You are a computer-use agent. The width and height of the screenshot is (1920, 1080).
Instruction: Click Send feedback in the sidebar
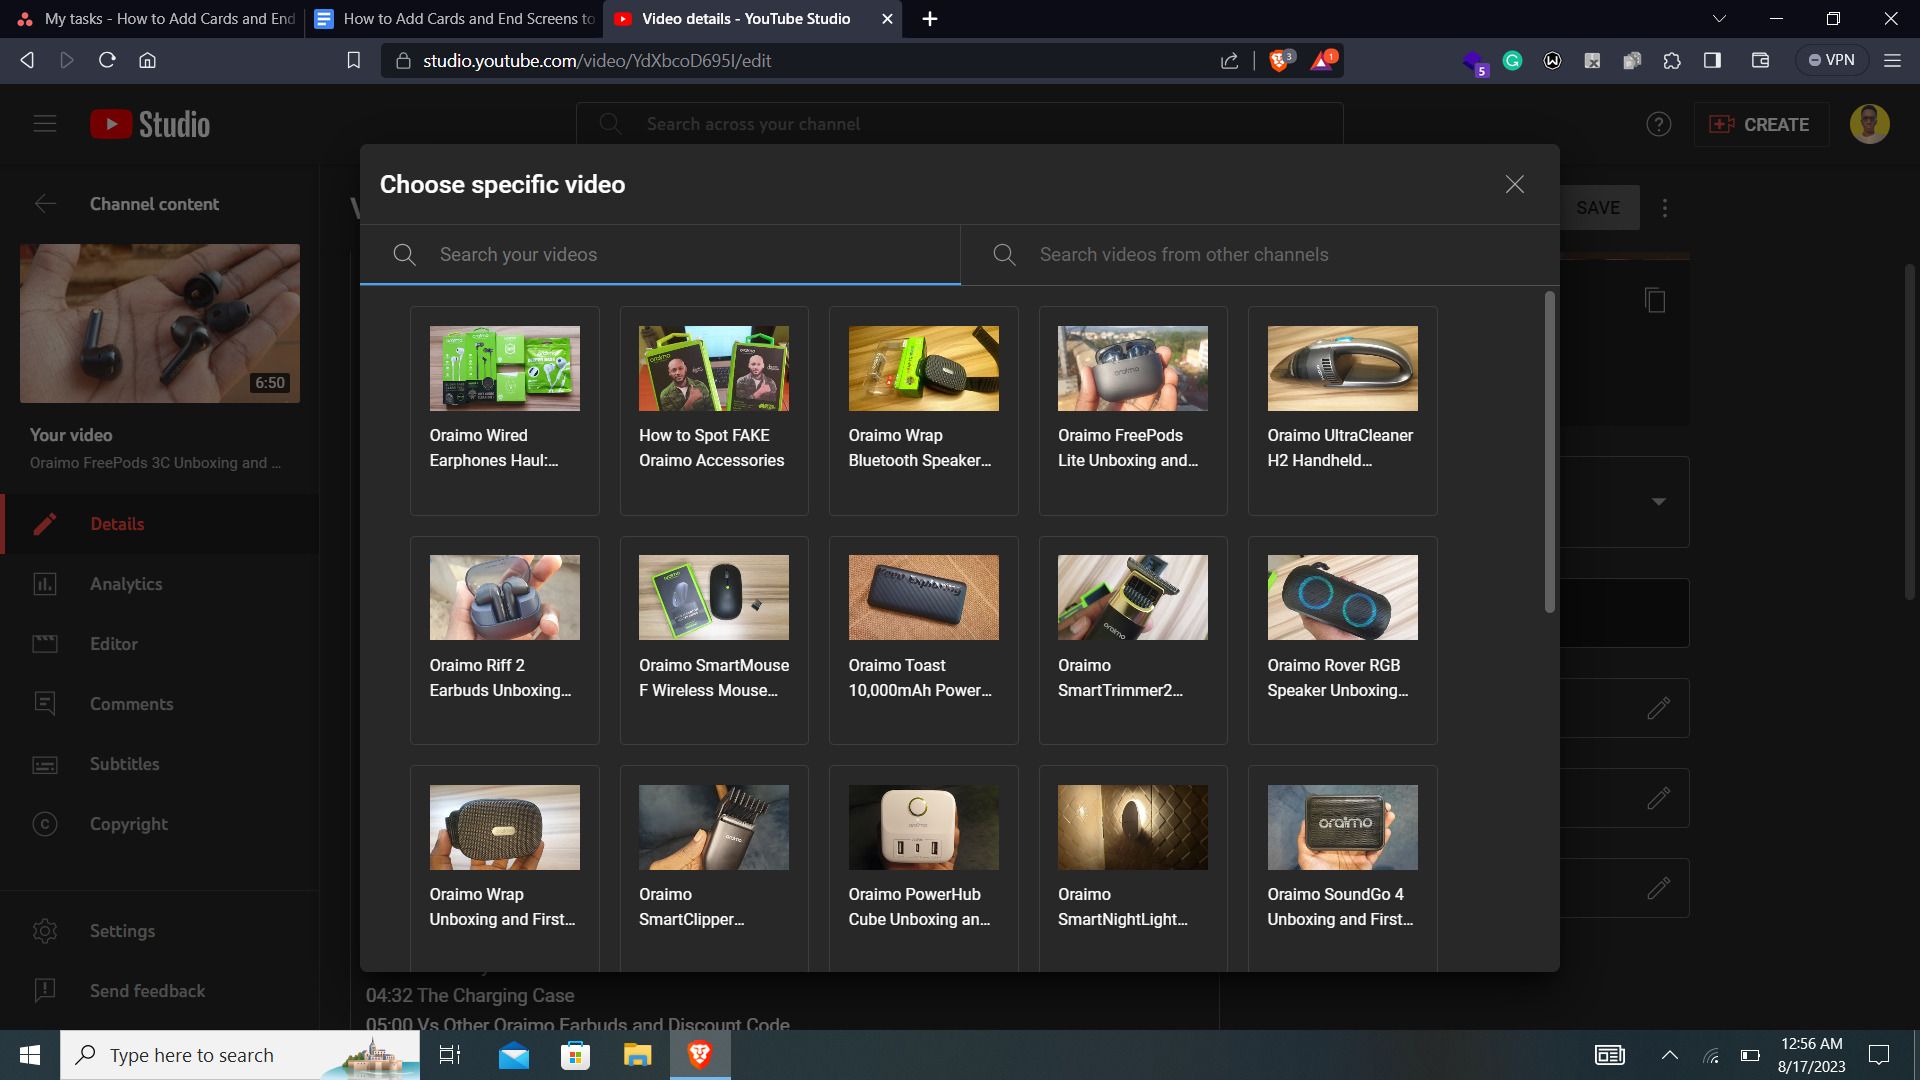coord(160,991)
